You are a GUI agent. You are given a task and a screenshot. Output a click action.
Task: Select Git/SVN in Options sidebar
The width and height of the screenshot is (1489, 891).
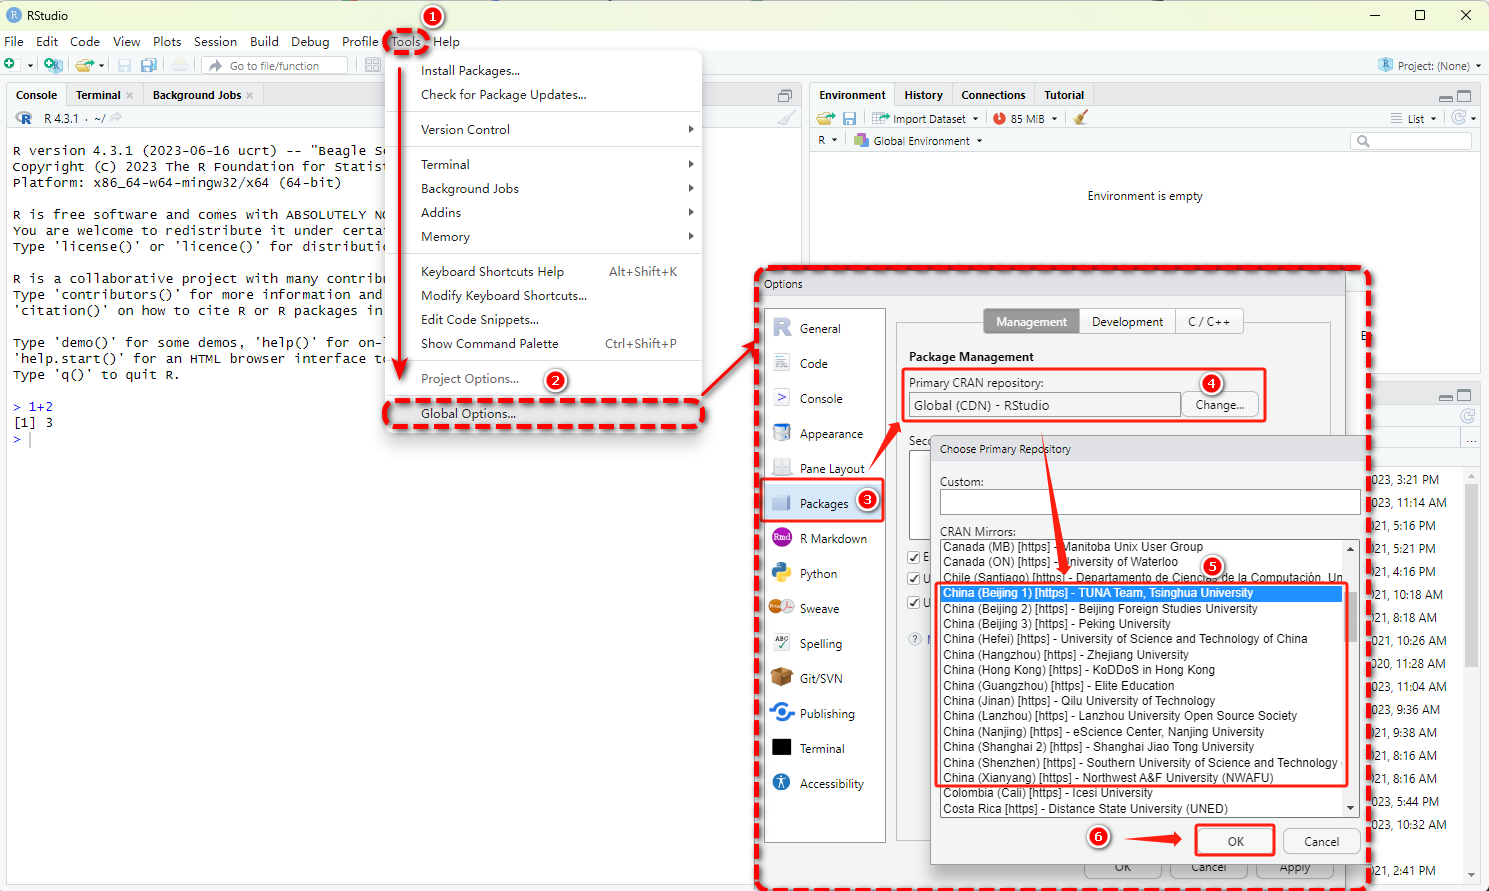[825, 678]
